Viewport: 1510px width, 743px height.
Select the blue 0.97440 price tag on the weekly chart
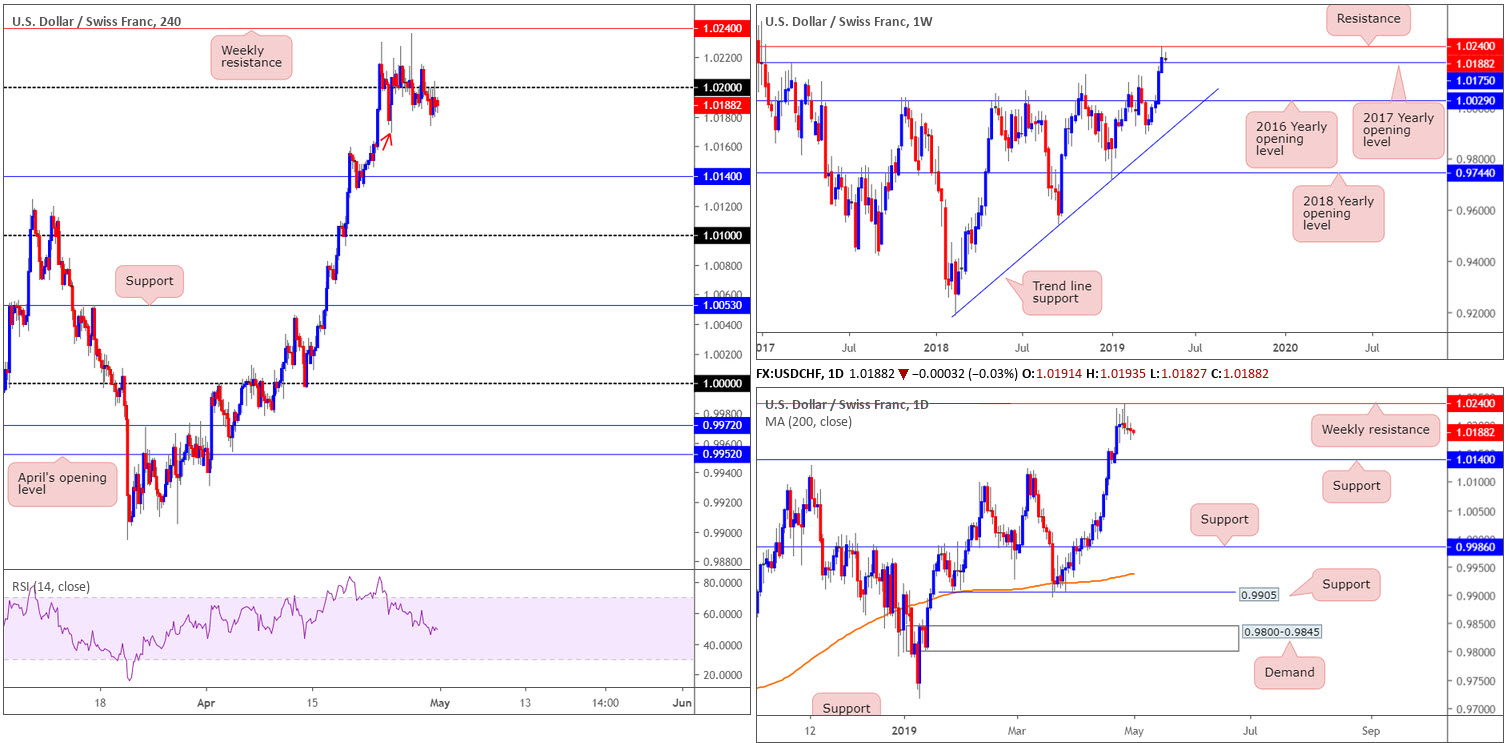click(1477, 173)
